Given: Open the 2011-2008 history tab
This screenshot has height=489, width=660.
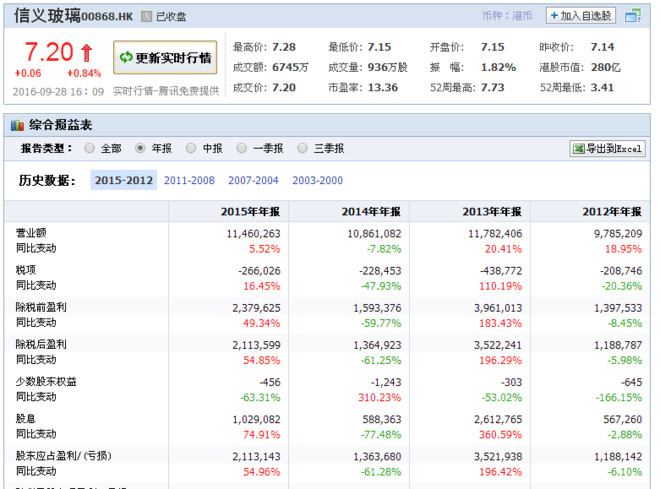Looking at the screenshot, I should 189,180.
